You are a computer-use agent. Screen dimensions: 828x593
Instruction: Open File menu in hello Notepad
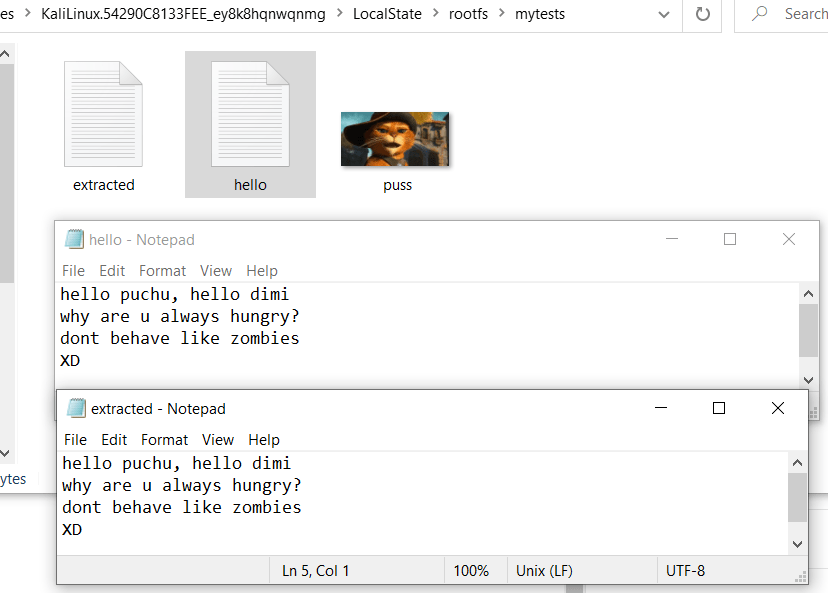pyautogui.click(x=73, y=271)
